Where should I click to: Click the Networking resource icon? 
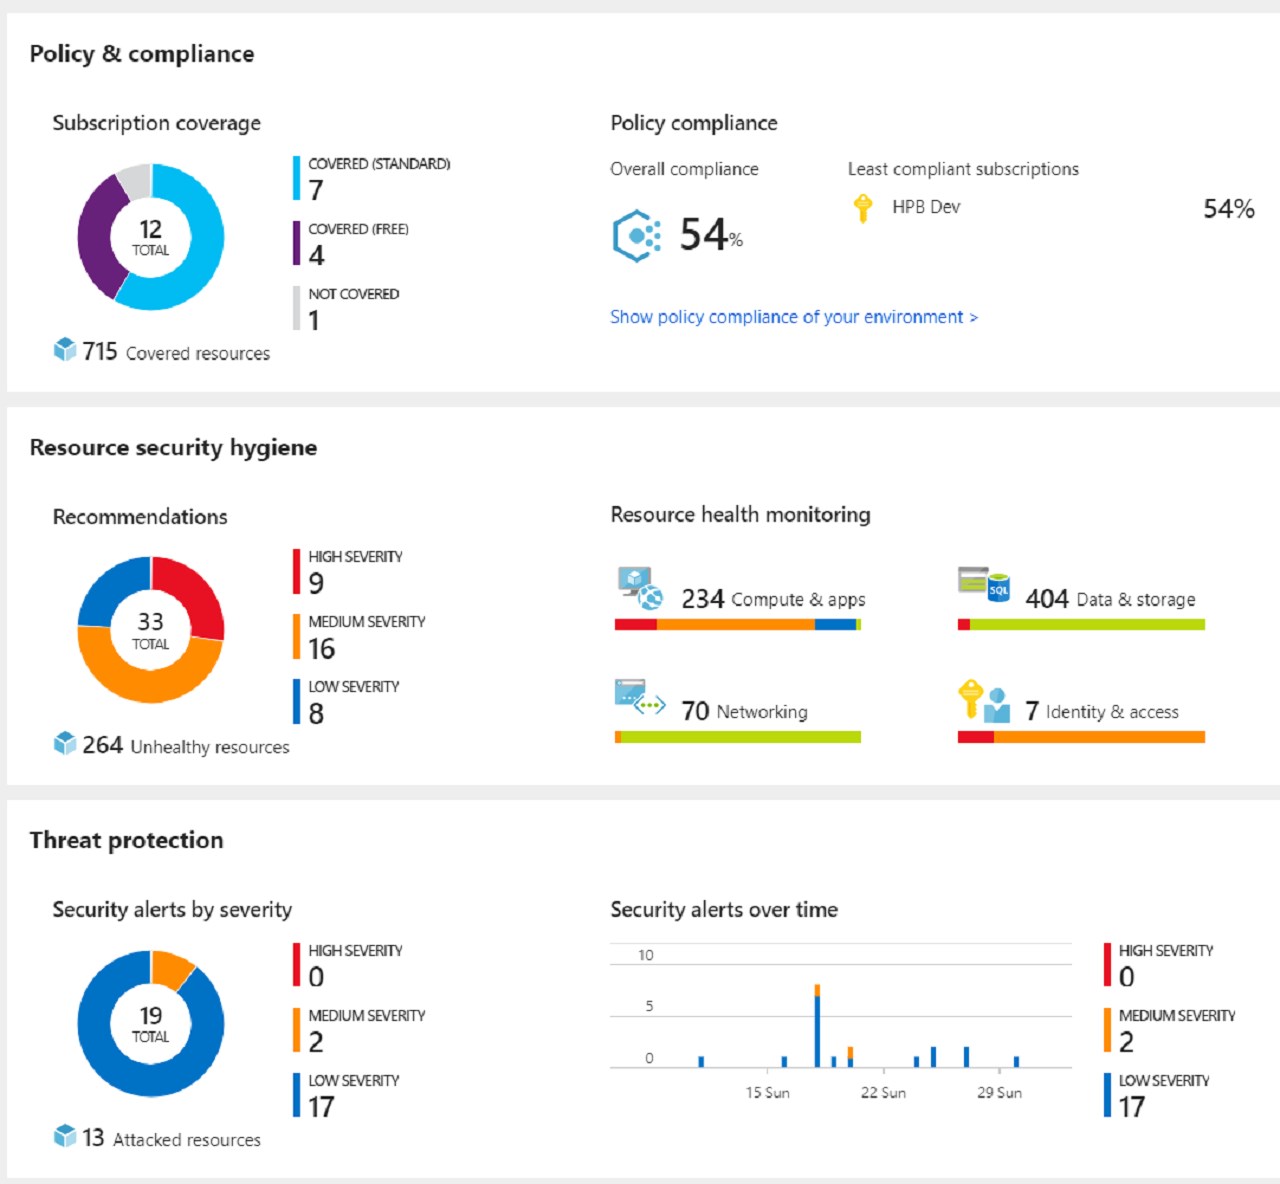tap(639, 698)
